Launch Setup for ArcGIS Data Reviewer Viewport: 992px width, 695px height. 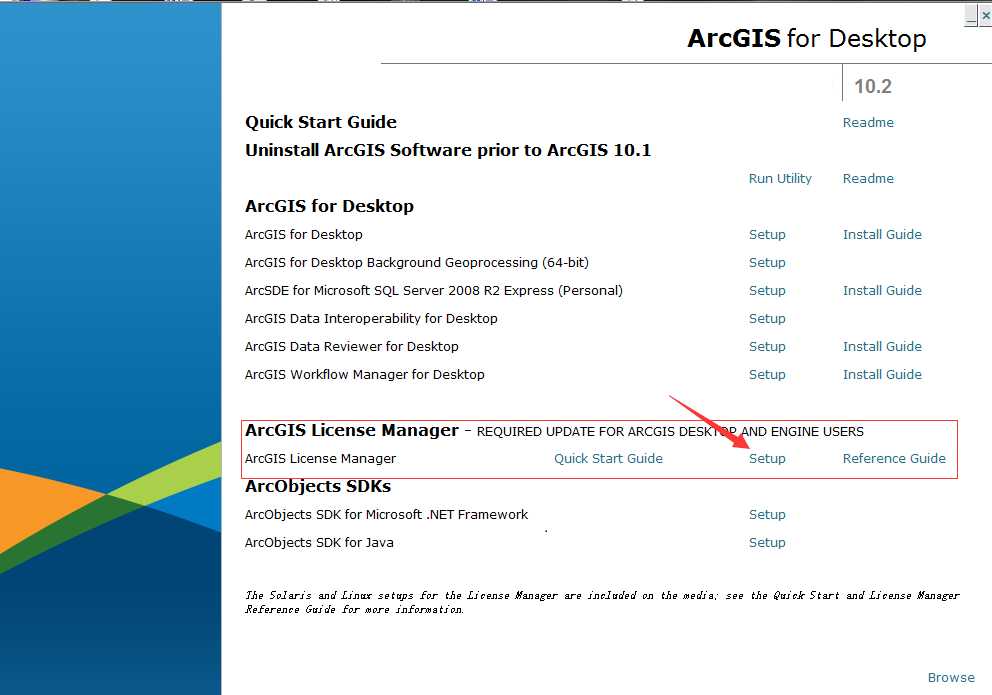point(767,347)
